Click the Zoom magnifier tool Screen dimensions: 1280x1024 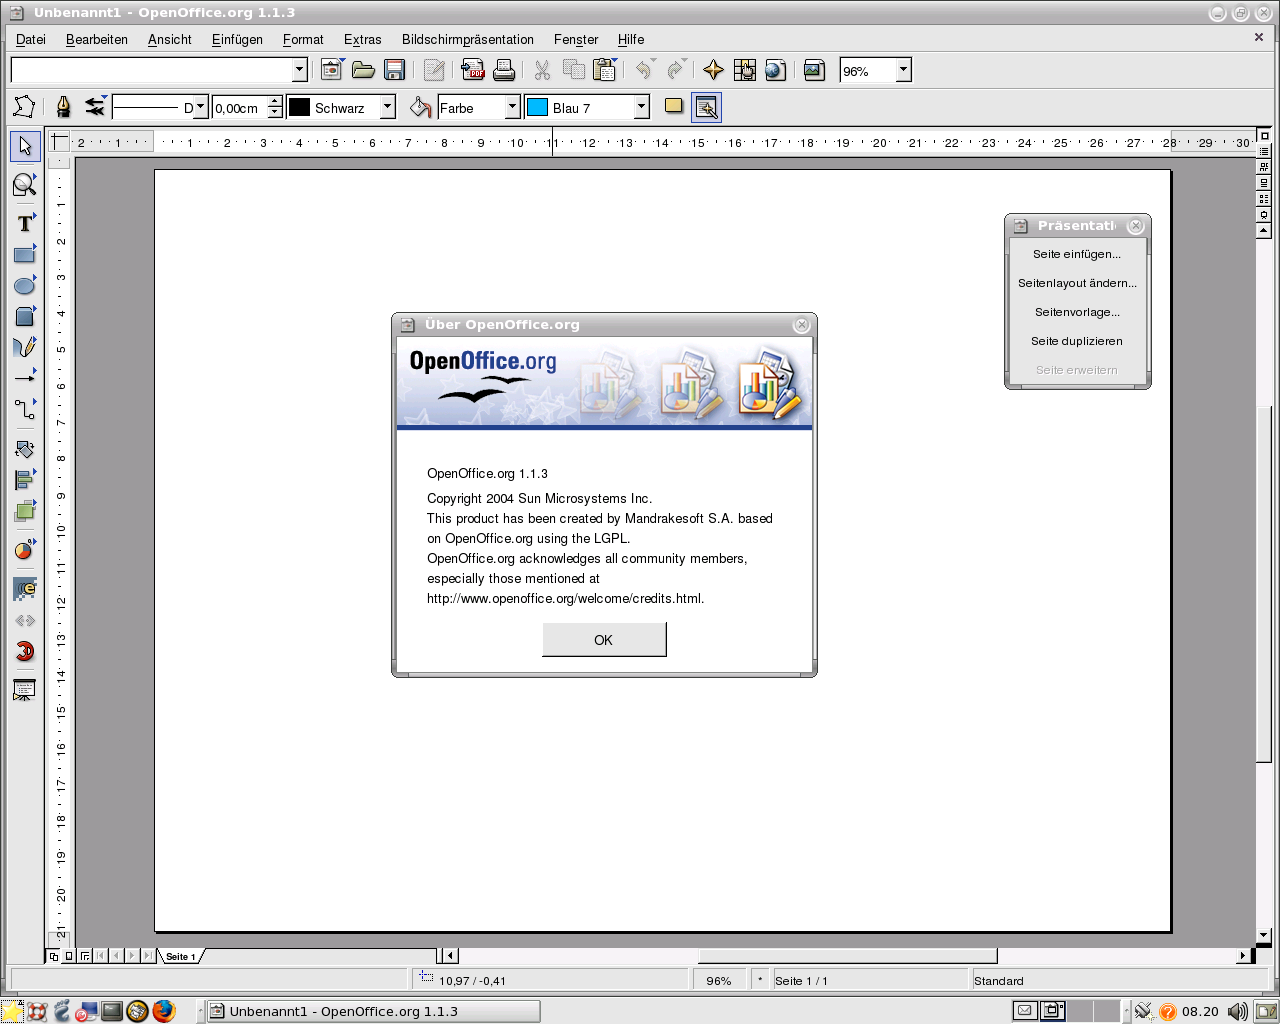pos(25,184)
